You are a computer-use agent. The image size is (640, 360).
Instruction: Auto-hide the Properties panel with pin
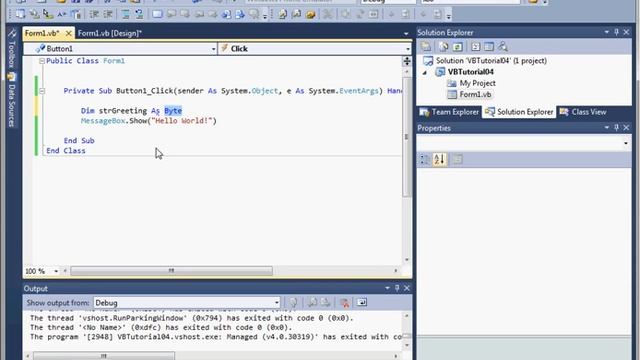pos(616,128)
